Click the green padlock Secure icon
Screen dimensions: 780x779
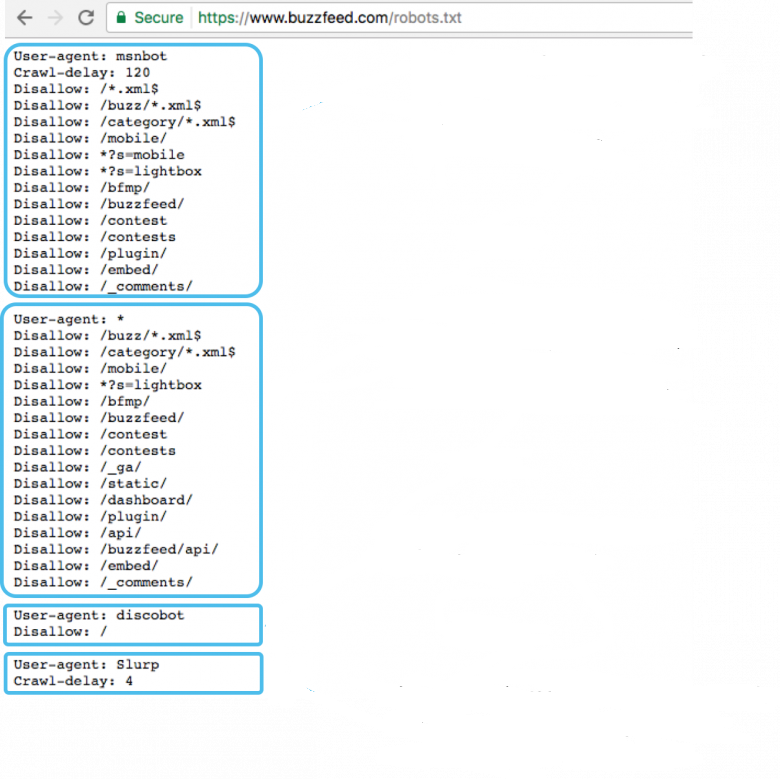click(121, 18)
